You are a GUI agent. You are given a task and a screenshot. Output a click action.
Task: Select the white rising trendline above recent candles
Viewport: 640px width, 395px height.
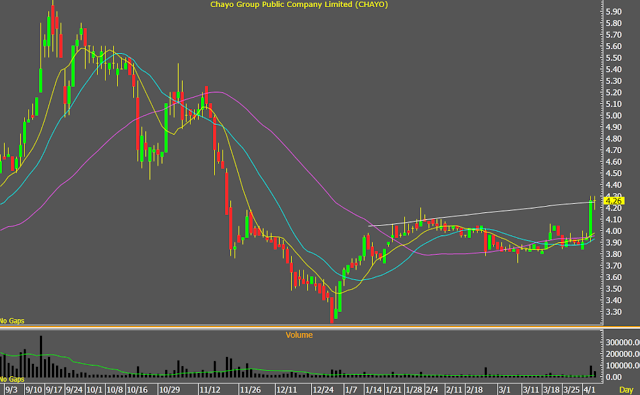click(x=482, y=213)
